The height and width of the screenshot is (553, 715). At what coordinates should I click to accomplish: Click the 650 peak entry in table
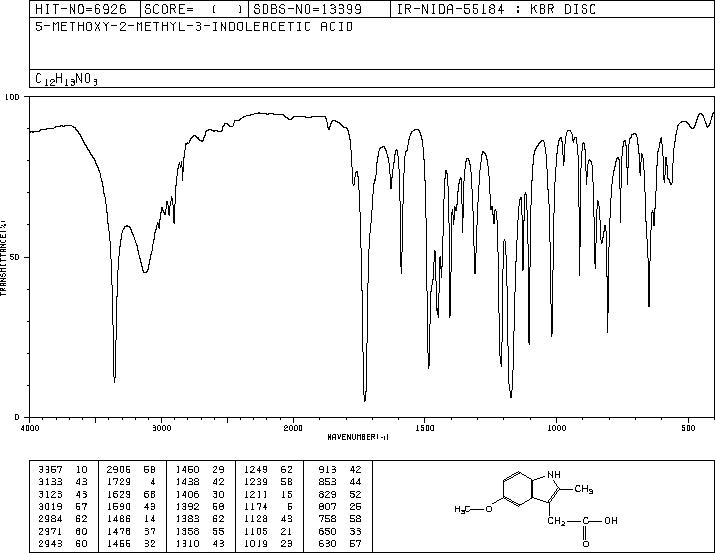point(340,531)
